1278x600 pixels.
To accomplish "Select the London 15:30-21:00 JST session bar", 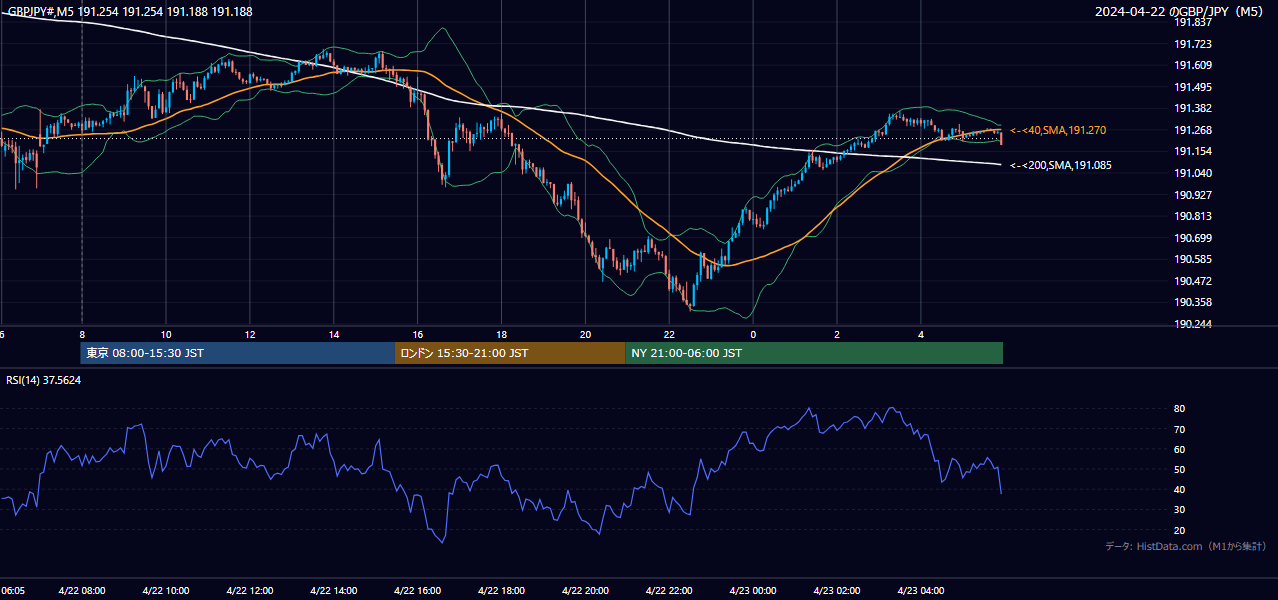I will (510, 353).
